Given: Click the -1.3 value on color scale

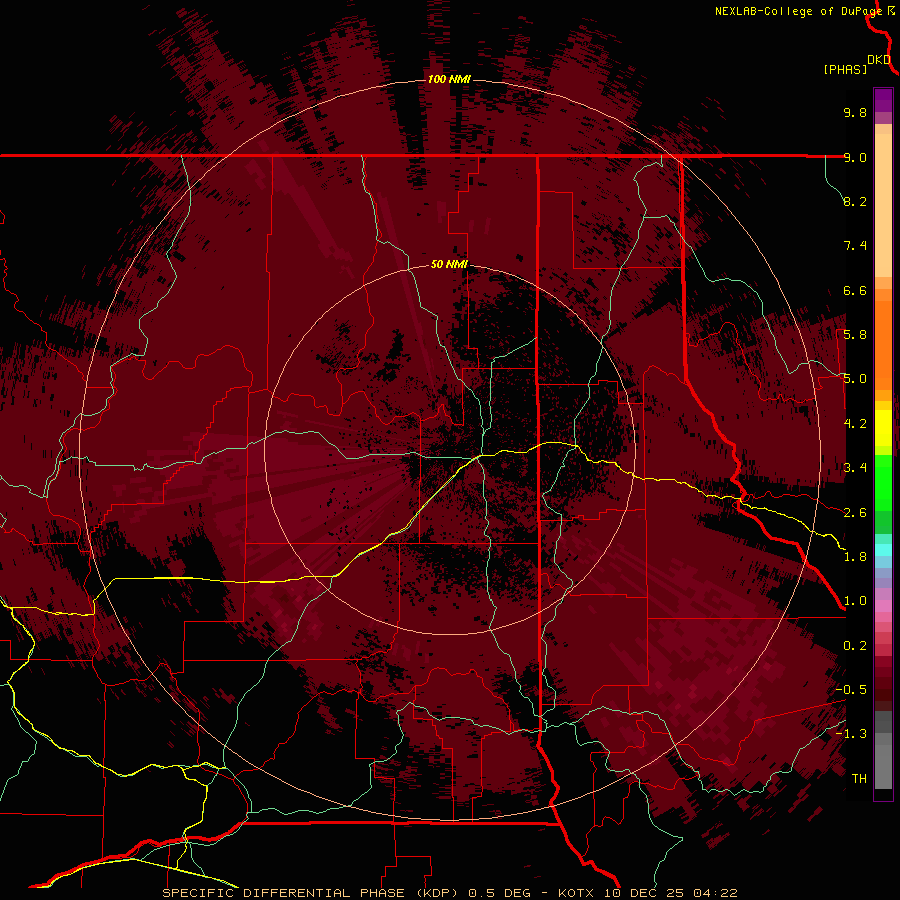Looking at the screenshot, I should (x=851, y=734).
